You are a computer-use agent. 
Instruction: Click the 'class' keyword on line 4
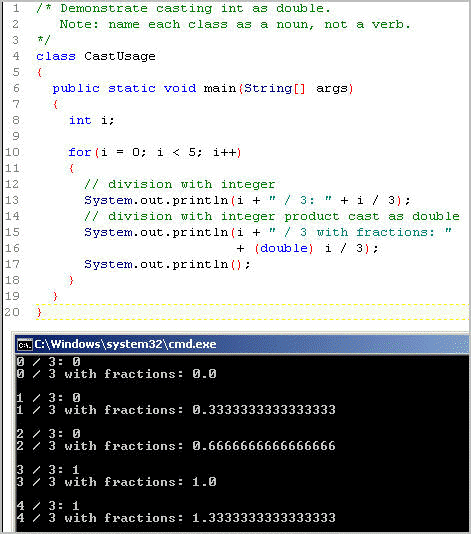click(56, 57)
